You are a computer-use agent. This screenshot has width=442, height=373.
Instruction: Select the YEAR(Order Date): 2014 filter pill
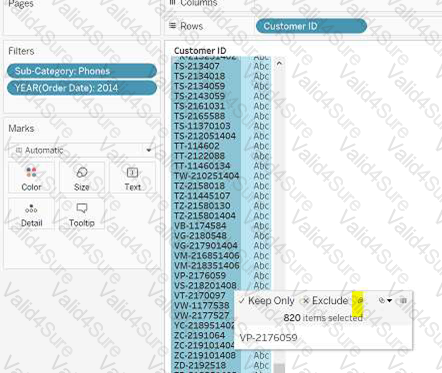(82, 88)
